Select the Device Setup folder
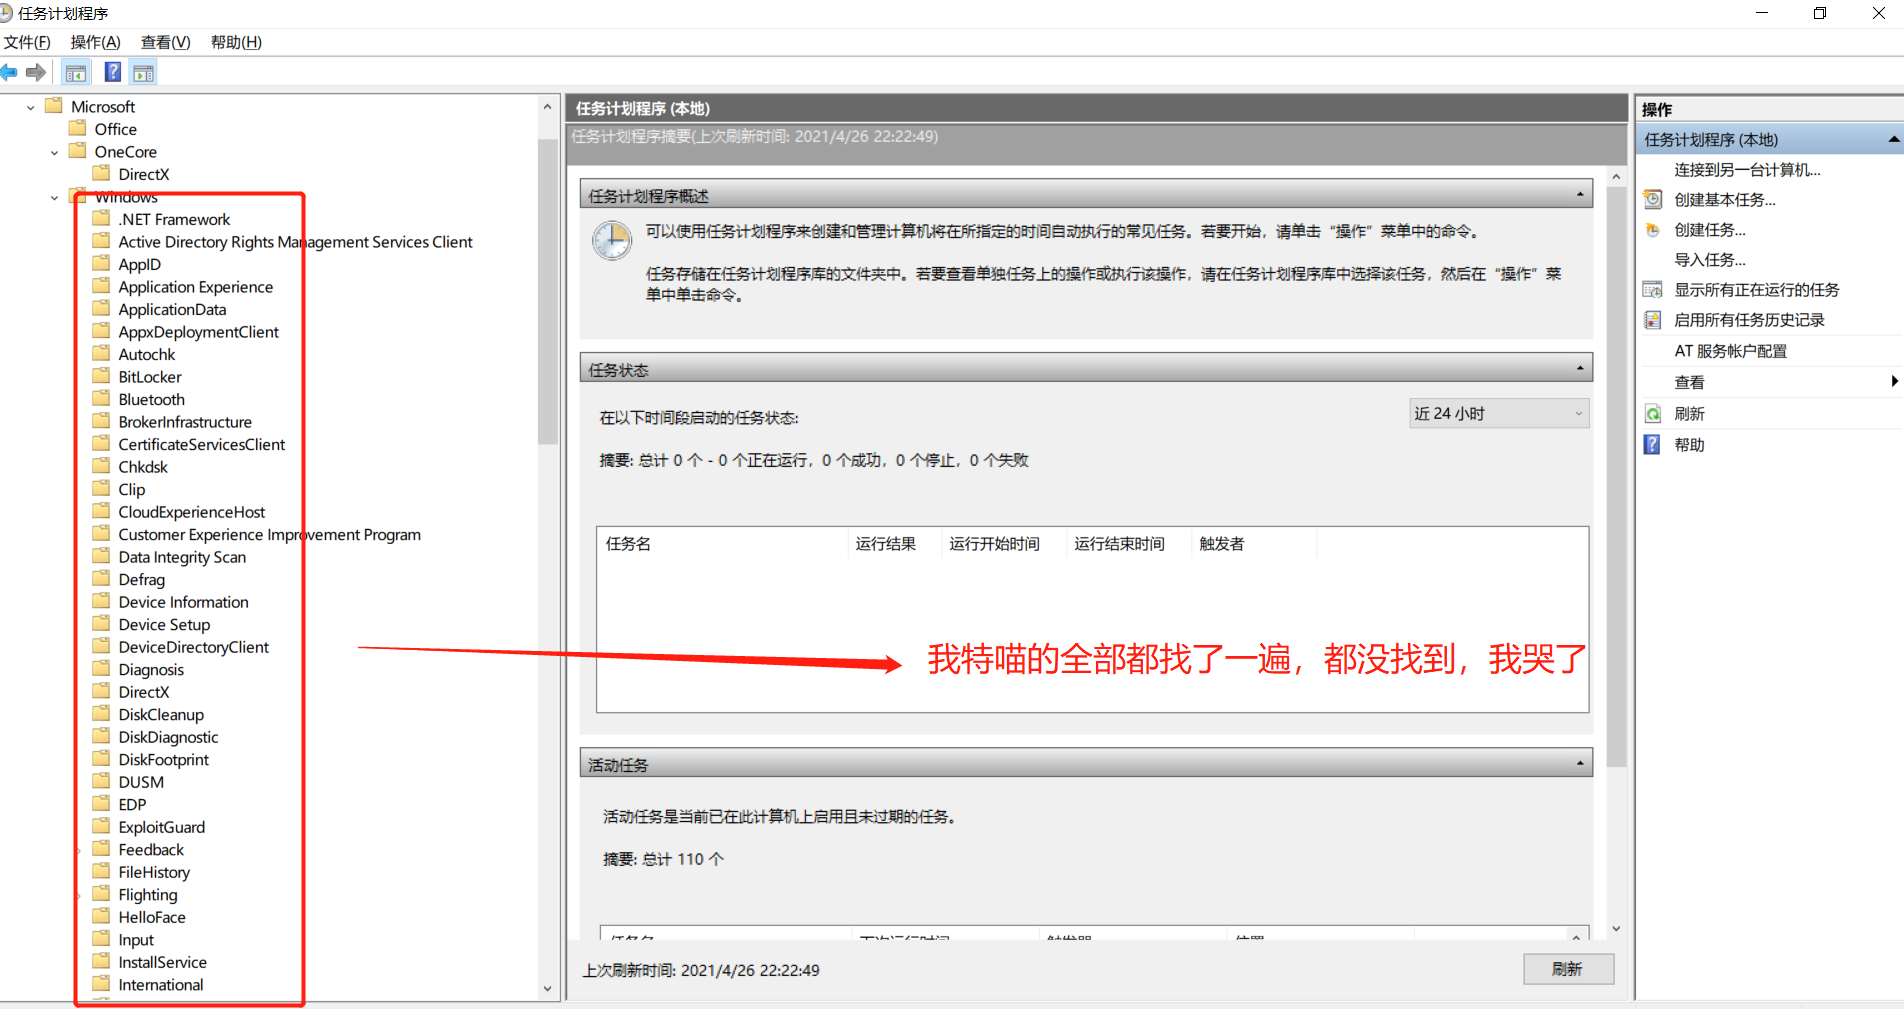Screen dimensions: 1904x1009 pos(164,624)
